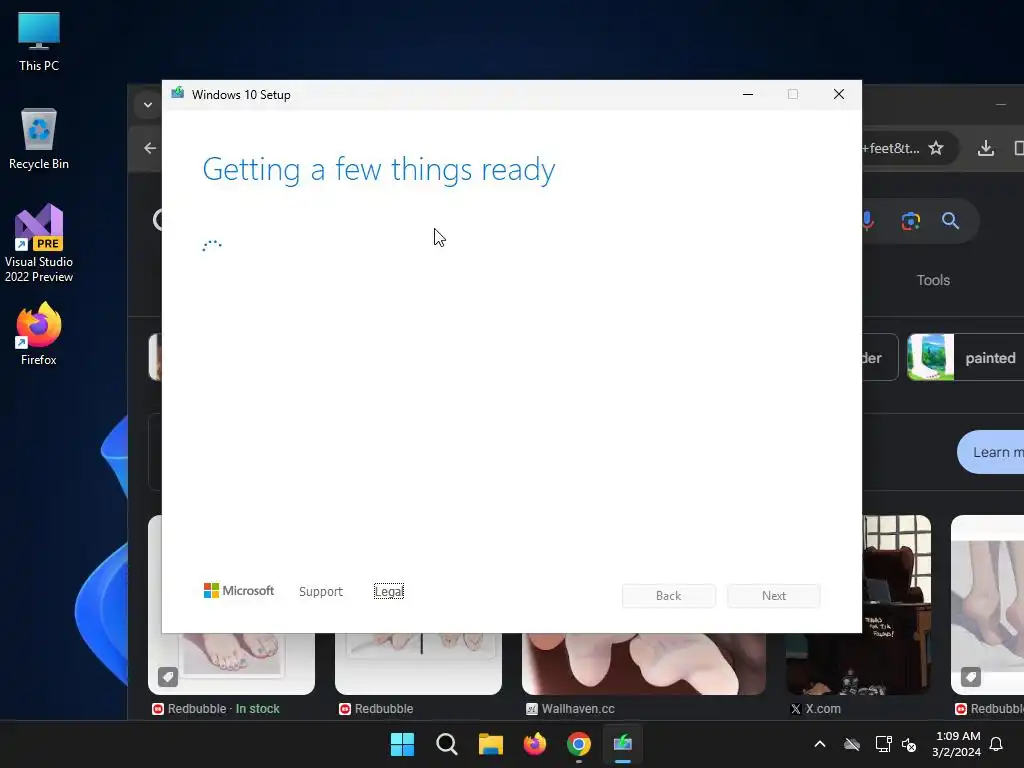Click the Support link in Setup
The width and height of the screenshot is (1024, 768).
pos(321,592)
